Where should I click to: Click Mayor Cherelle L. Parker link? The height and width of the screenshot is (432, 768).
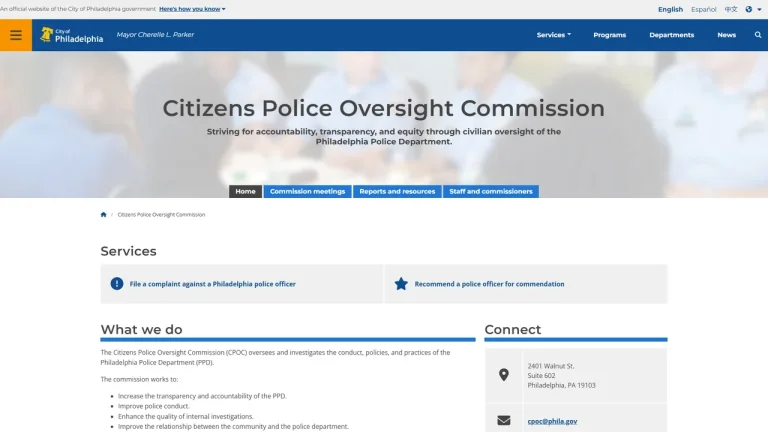point(155,35)
